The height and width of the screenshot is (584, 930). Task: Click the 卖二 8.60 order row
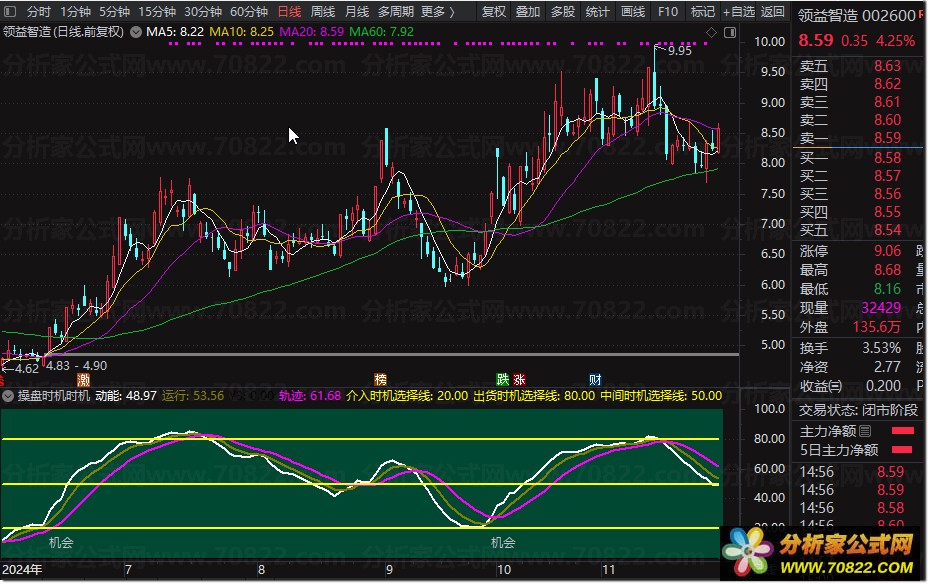850,120
